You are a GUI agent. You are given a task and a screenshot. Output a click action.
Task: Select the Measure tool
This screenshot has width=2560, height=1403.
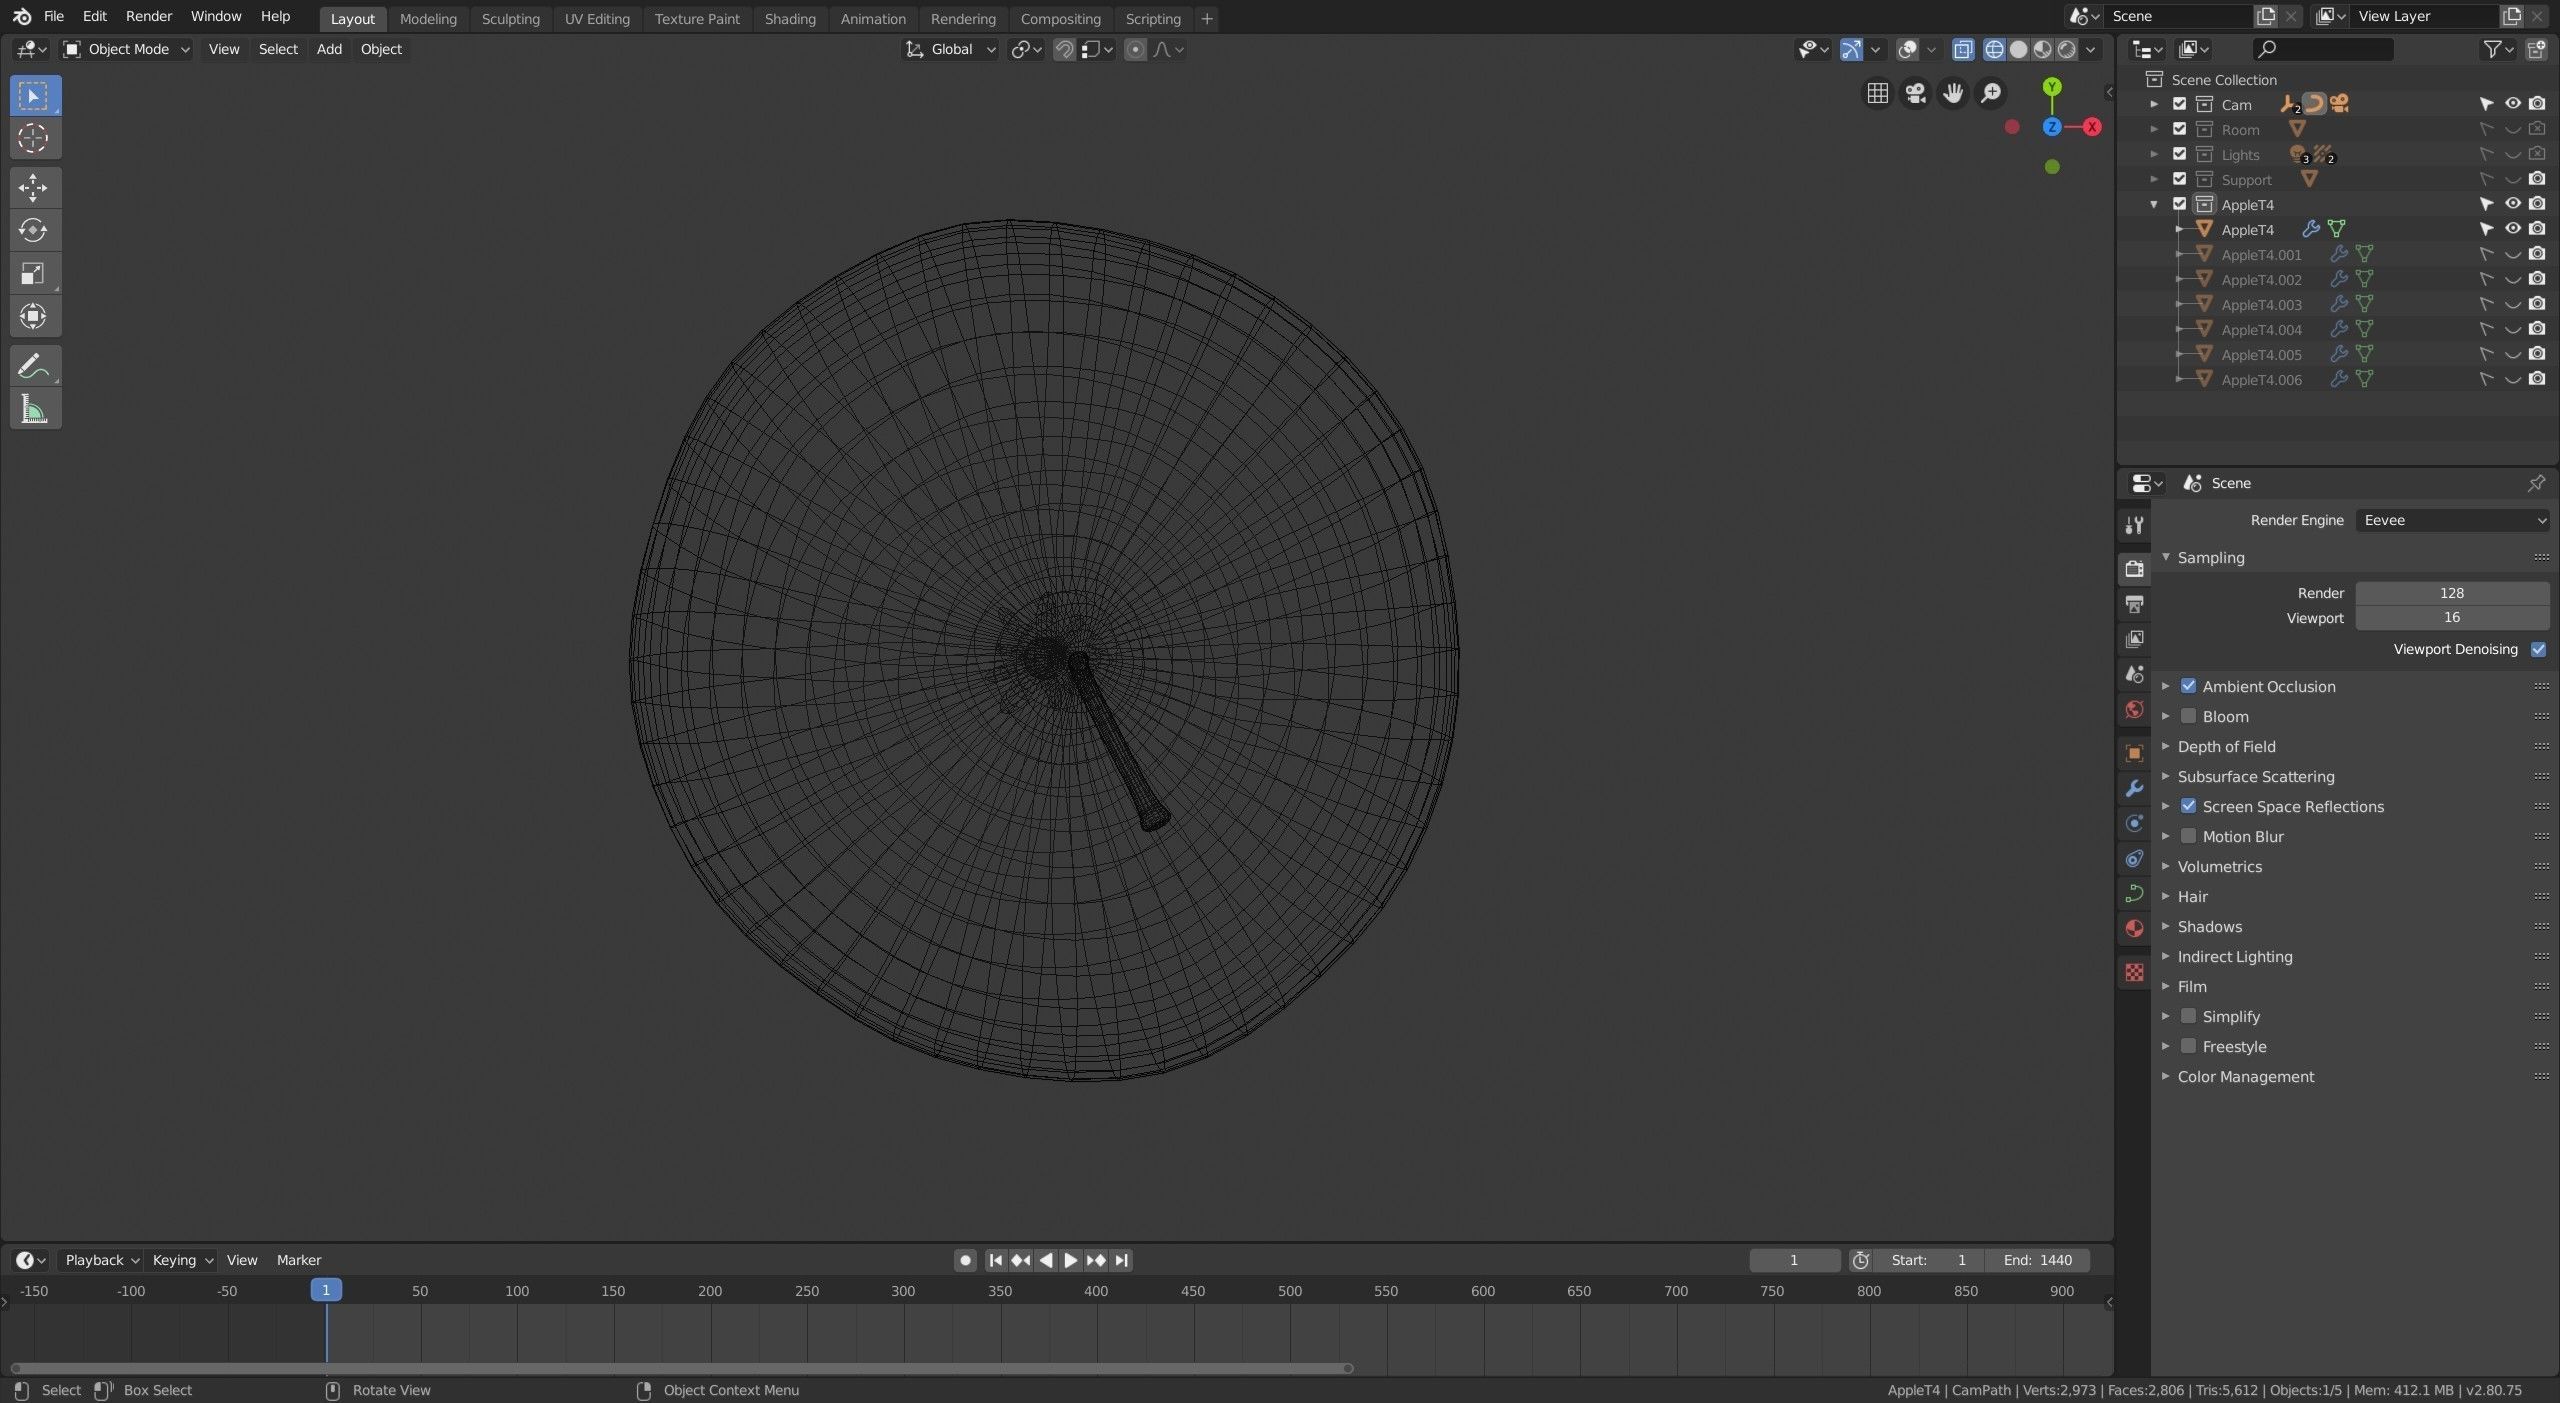(34, 409)
